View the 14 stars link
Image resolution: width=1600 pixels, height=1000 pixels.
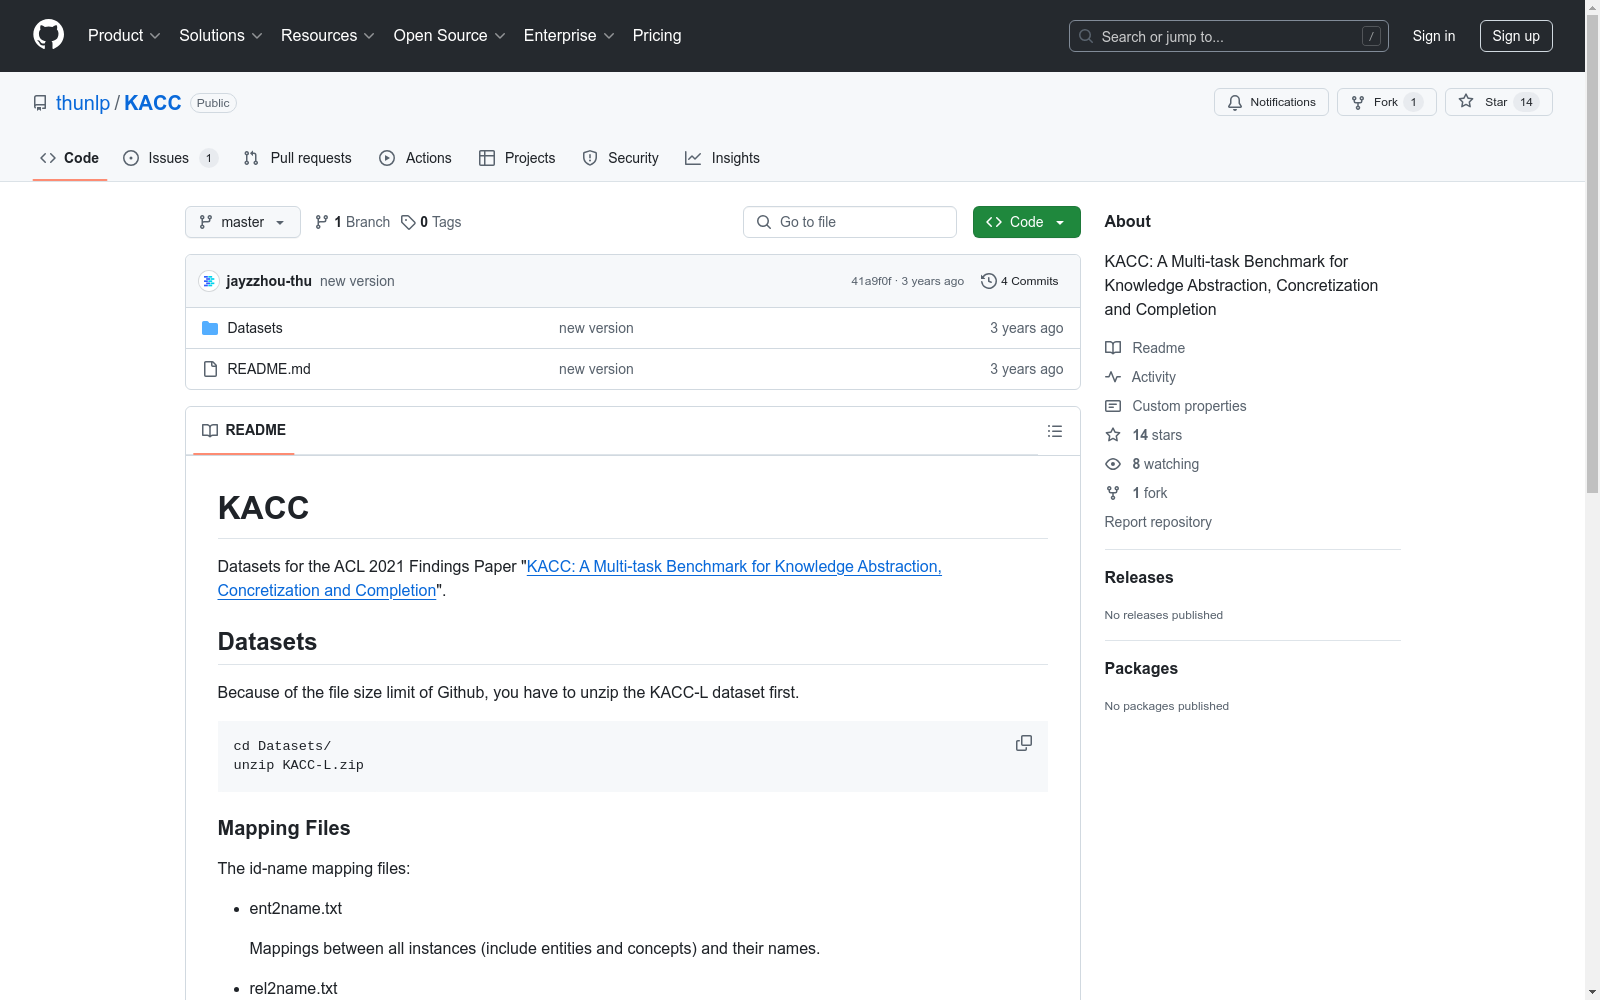pyautogui.click(x=1144, y=435)
